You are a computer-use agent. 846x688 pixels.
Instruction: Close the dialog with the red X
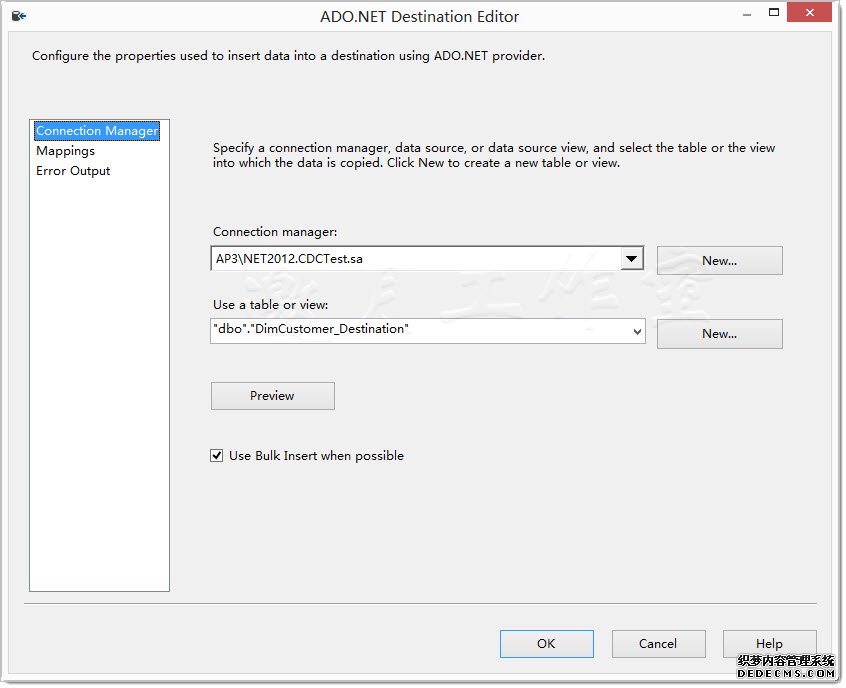[806, 13]
